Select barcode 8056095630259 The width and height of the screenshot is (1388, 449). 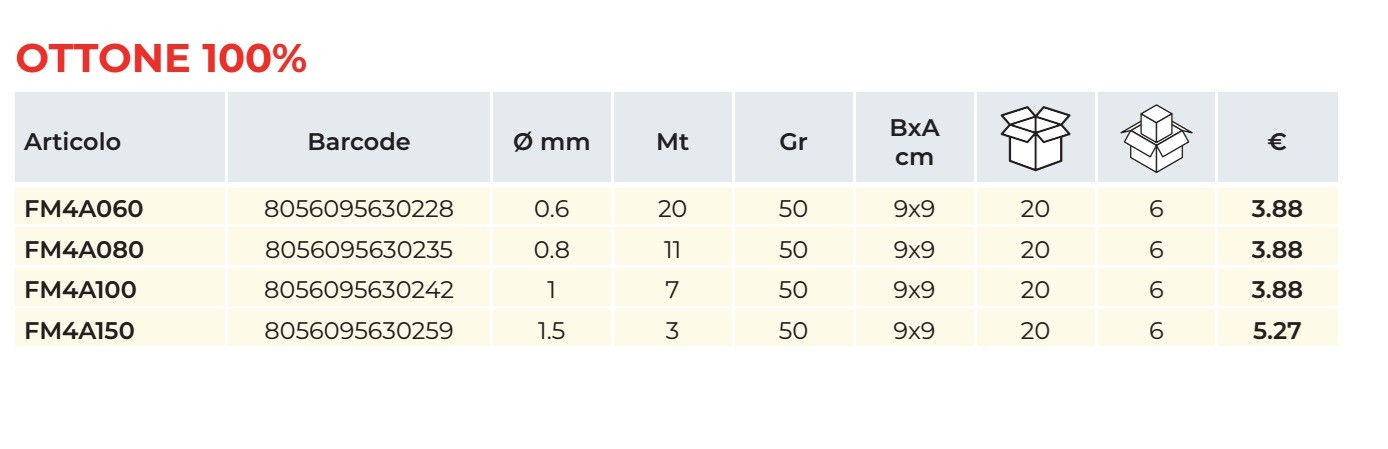359,330
